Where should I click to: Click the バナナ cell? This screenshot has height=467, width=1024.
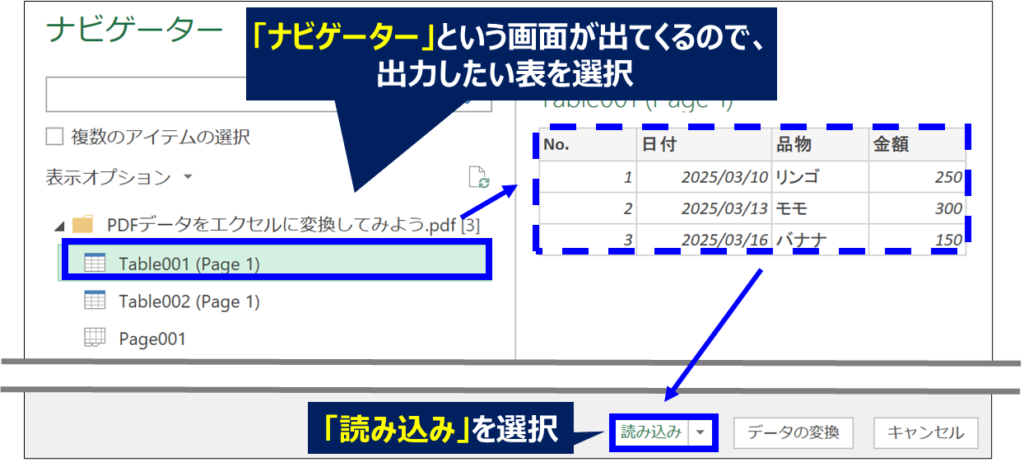[820, 240]
